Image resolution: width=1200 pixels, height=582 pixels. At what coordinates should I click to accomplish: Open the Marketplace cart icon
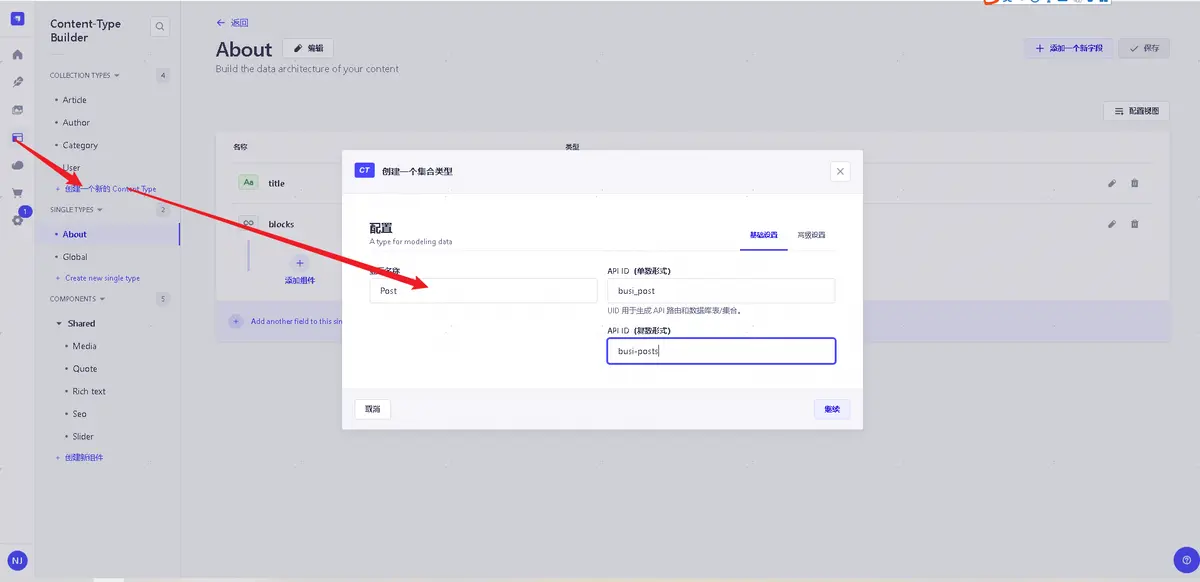click(x=17, y=193)
